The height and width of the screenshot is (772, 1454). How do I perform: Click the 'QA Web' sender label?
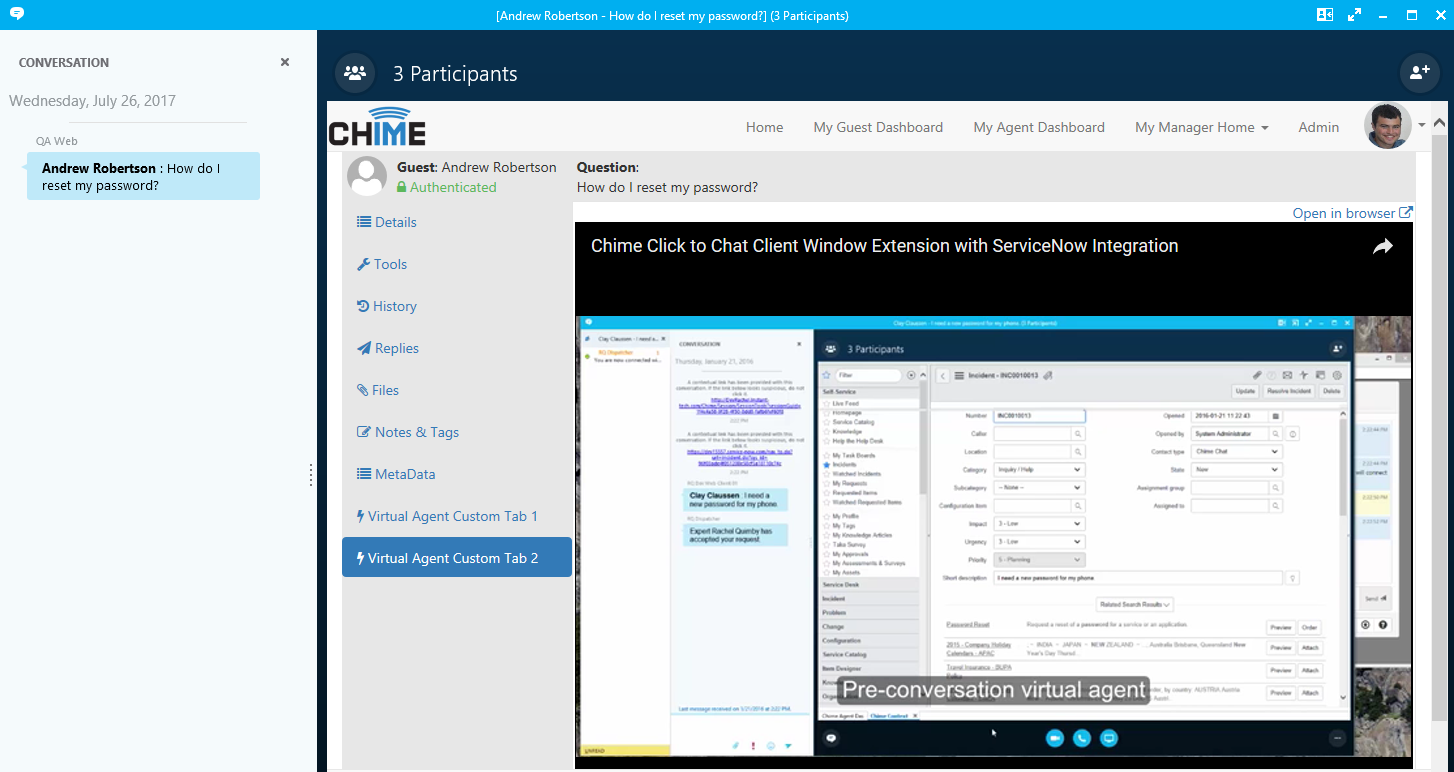point(57,141)
